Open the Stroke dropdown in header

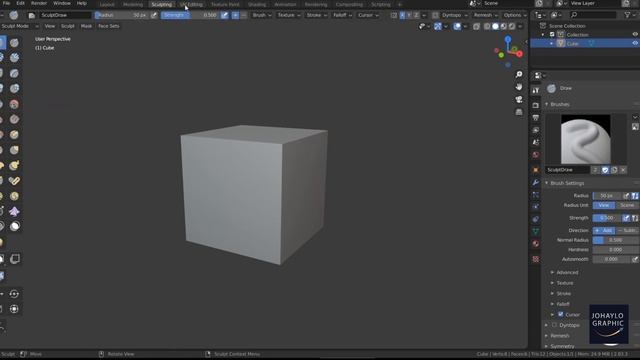(x=317, y=15)
